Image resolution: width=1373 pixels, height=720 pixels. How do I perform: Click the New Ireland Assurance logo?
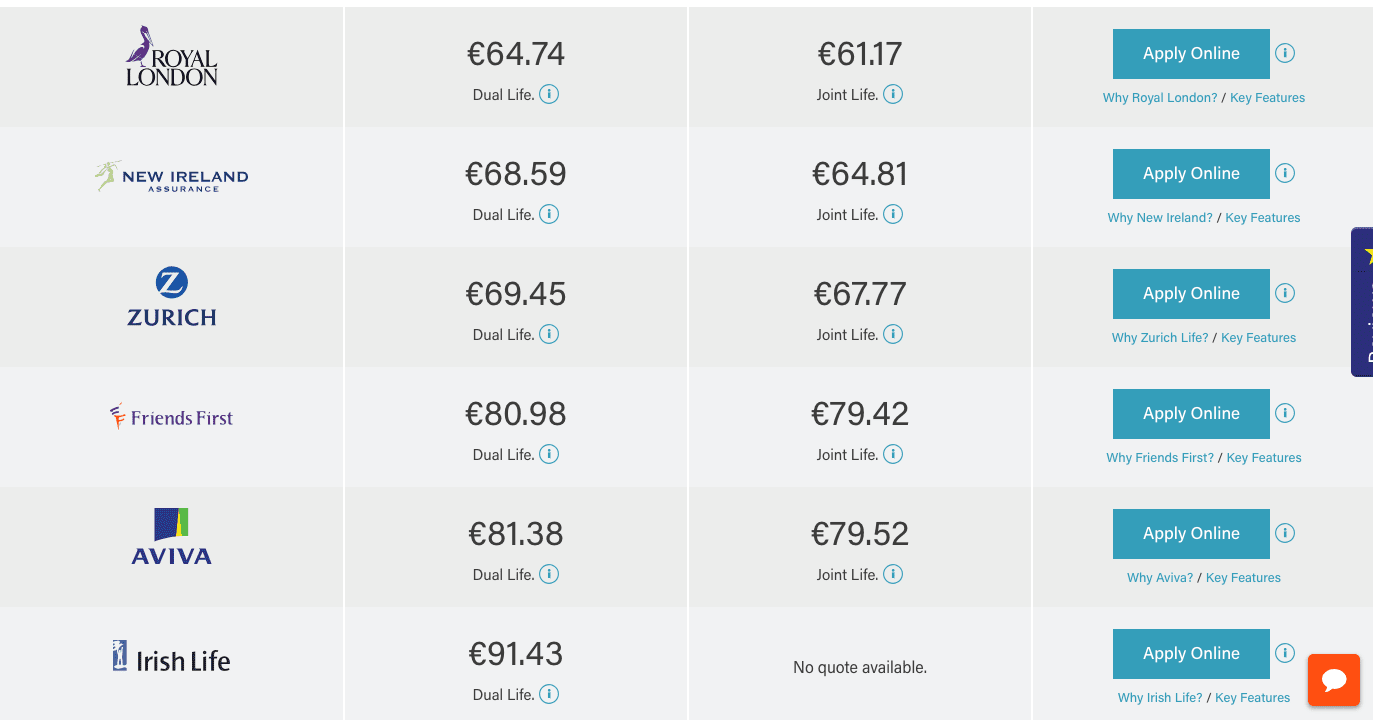171,177
